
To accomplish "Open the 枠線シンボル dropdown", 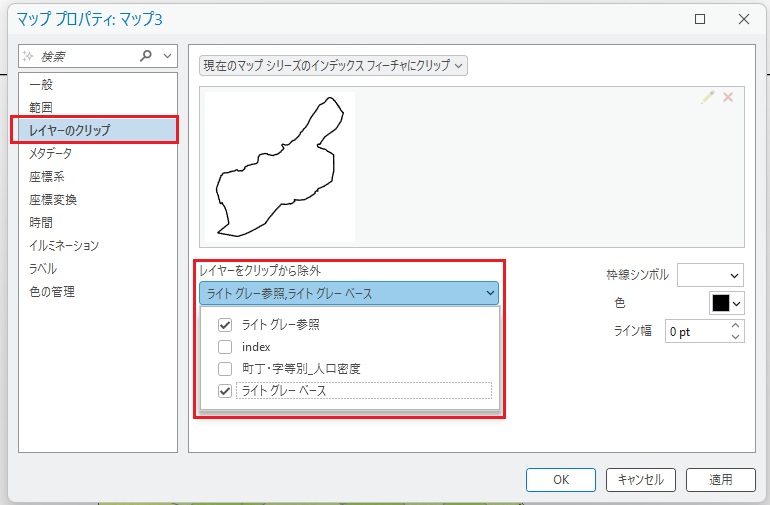I will coord(710,275).
